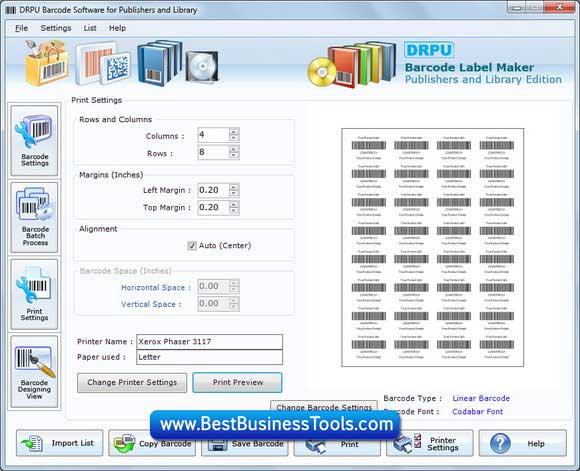
Task: Click the Linear Barcode type link
Action: click(x=481, y=398)
